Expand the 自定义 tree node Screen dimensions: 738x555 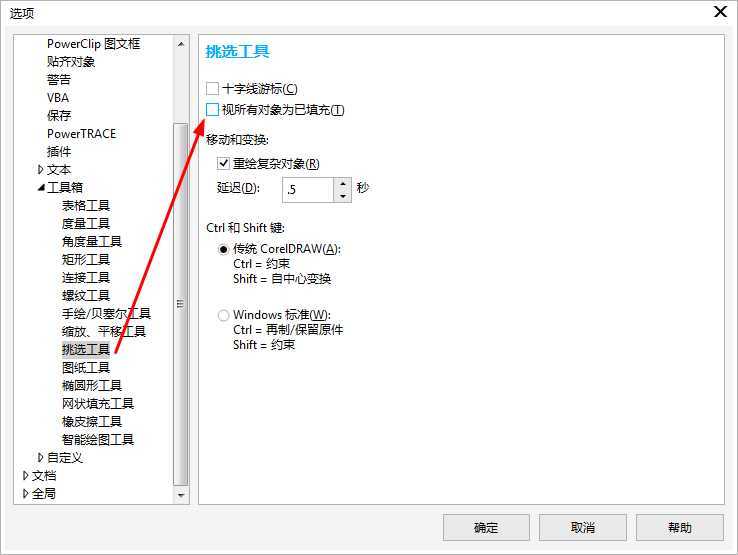pyautogui.click(x=41, y=458)
